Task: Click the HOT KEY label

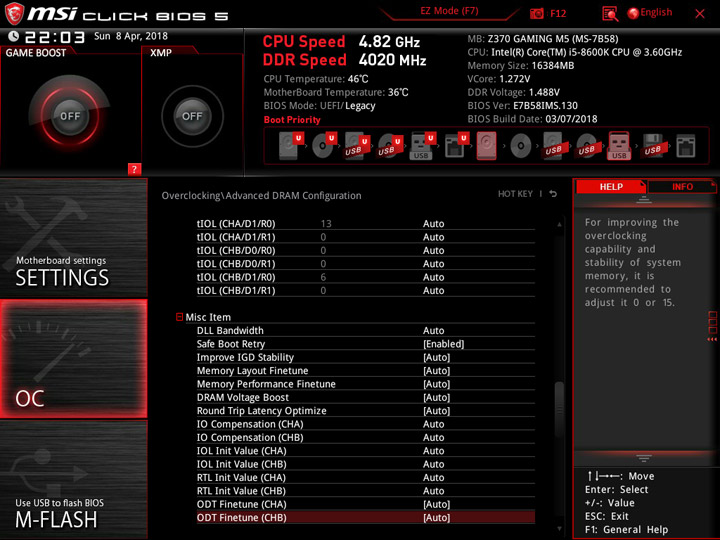Action: point(515,194)
